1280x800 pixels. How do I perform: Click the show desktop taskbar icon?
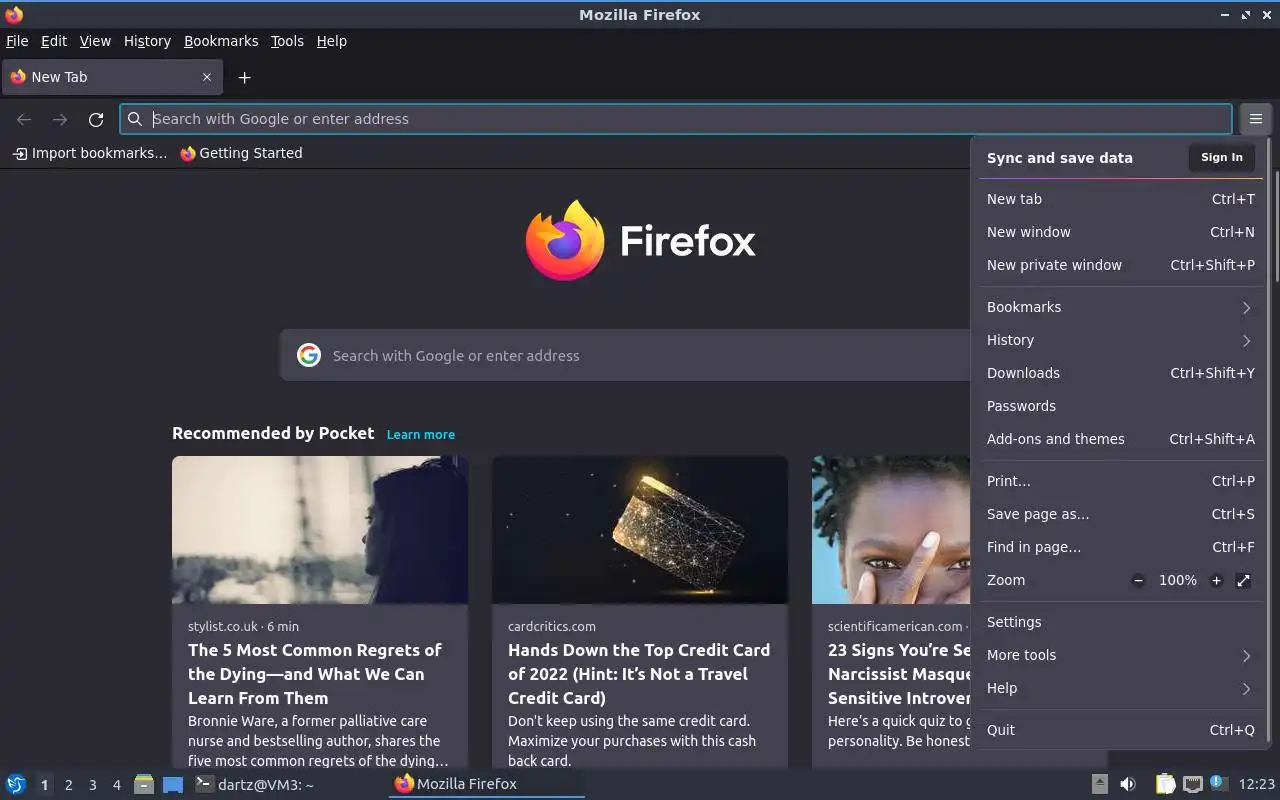[x=173, y=784]
